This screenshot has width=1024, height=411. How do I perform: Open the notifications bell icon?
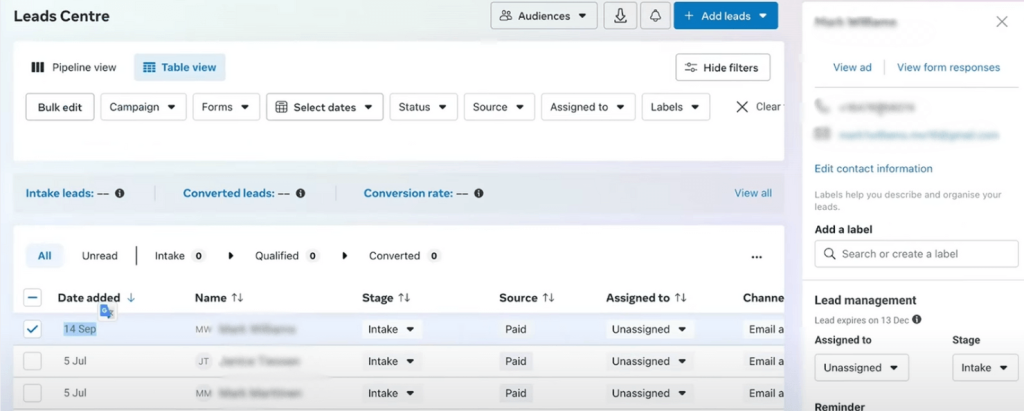click(x=655, y=16)
